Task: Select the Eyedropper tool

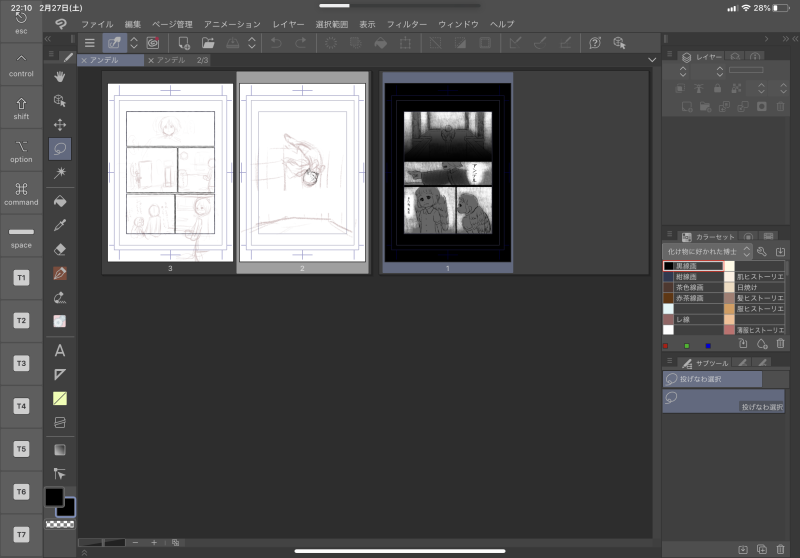Action: pos(60,225)
